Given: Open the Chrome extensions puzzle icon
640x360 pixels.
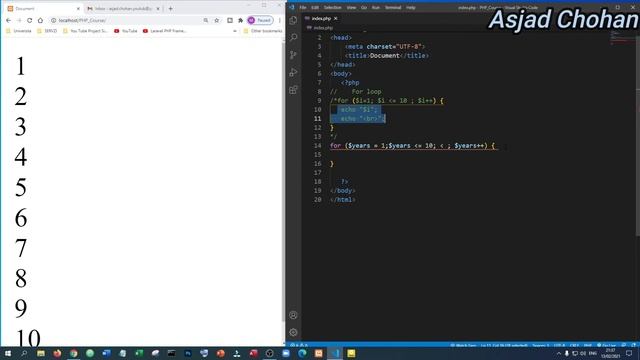Looking at the screenshot, I should click(x=240, y=20).
